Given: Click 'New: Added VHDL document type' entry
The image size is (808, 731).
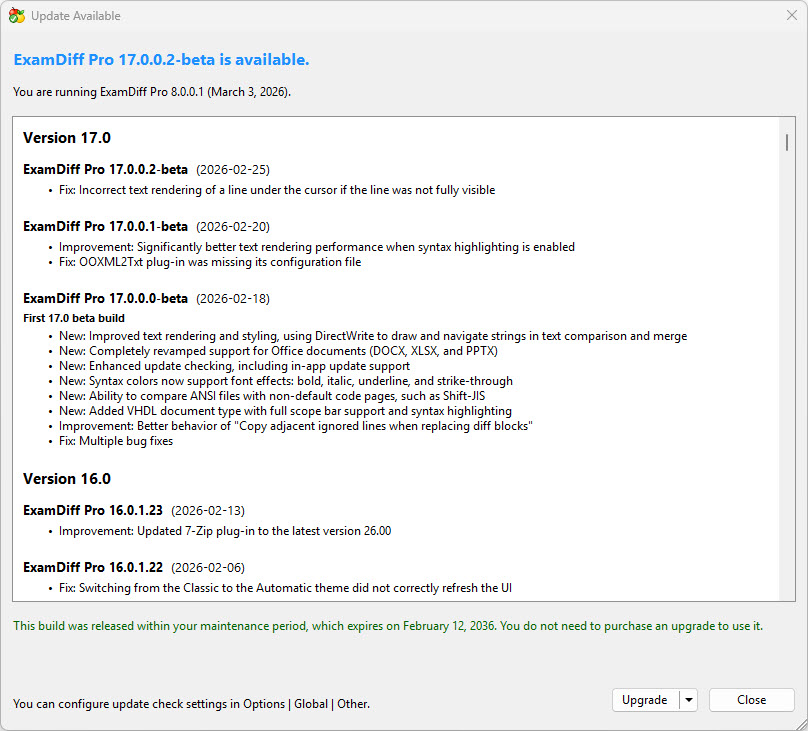Looking at the screenshot, I should click(x=285, y=411).
